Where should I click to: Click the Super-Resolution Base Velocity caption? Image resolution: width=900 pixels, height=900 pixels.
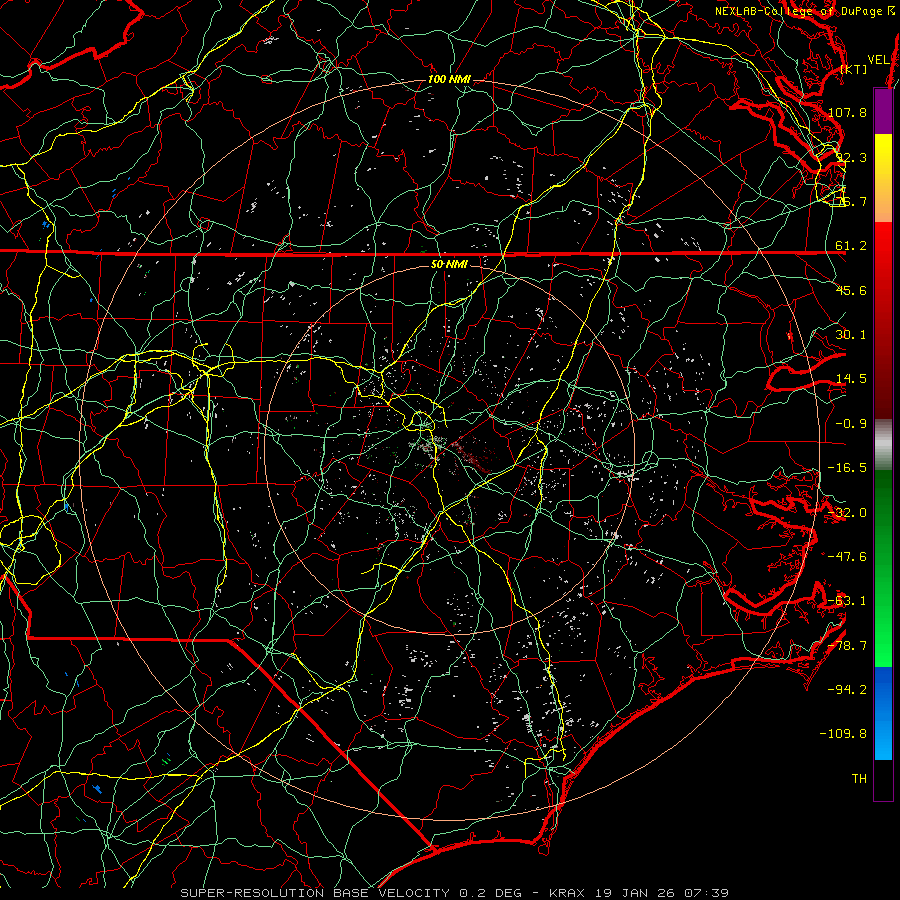(x=455, y=893)
